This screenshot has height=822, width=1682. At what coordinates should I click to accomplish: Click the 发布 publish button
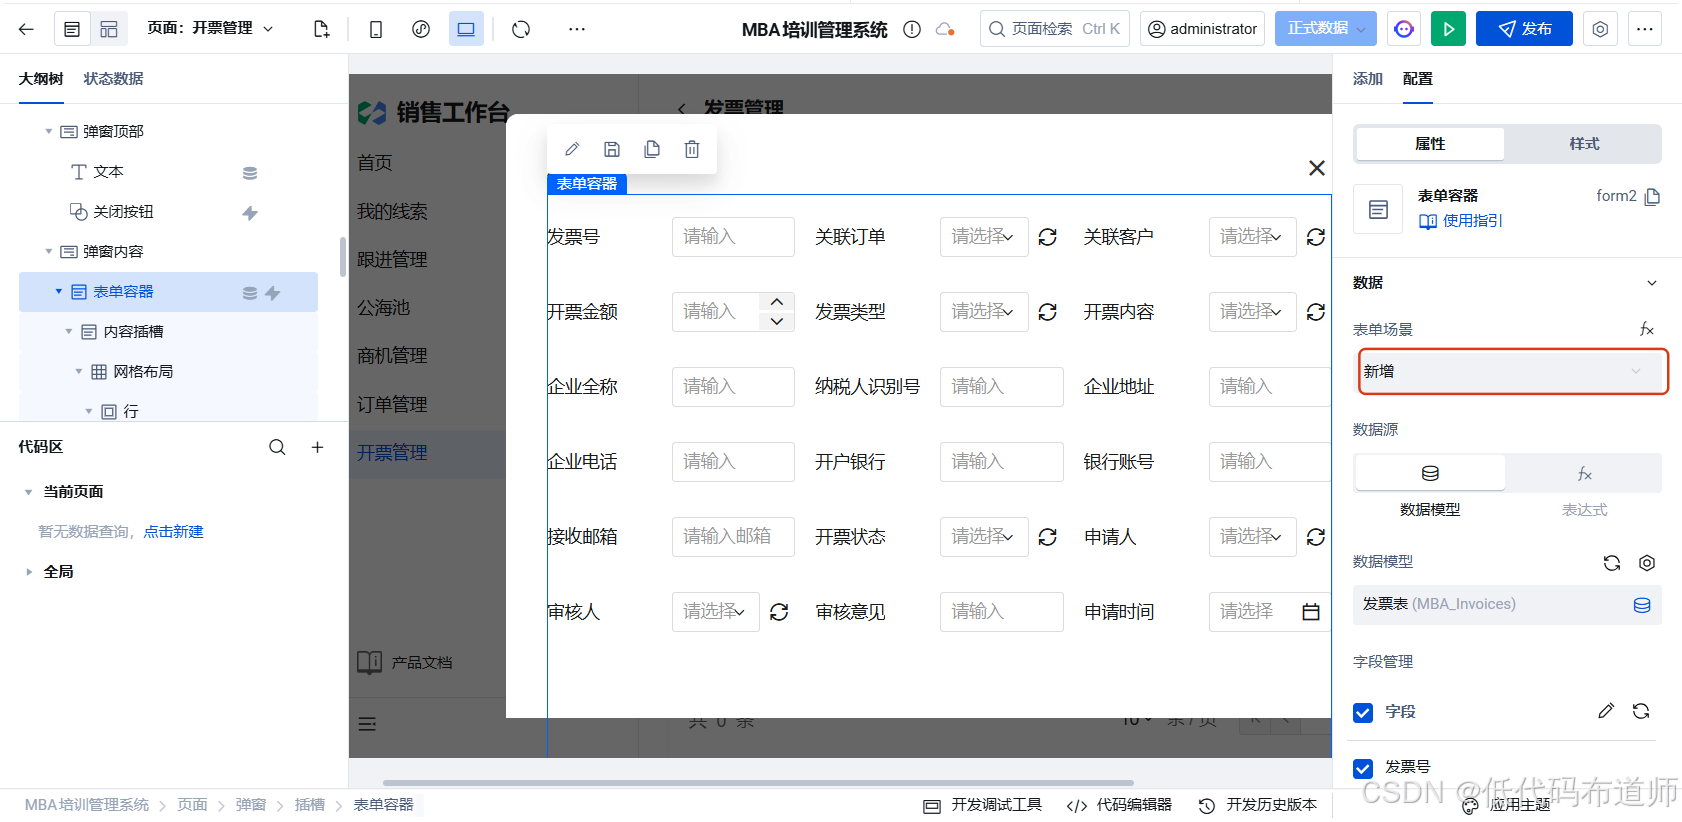click(x=1524, y=28)
